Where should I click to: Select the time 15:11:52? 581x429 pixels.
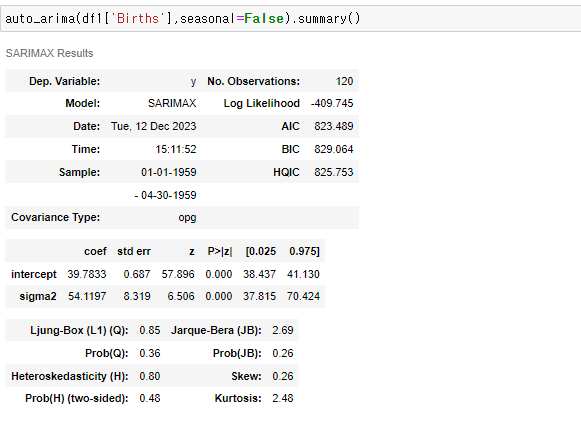pos(176,149)
